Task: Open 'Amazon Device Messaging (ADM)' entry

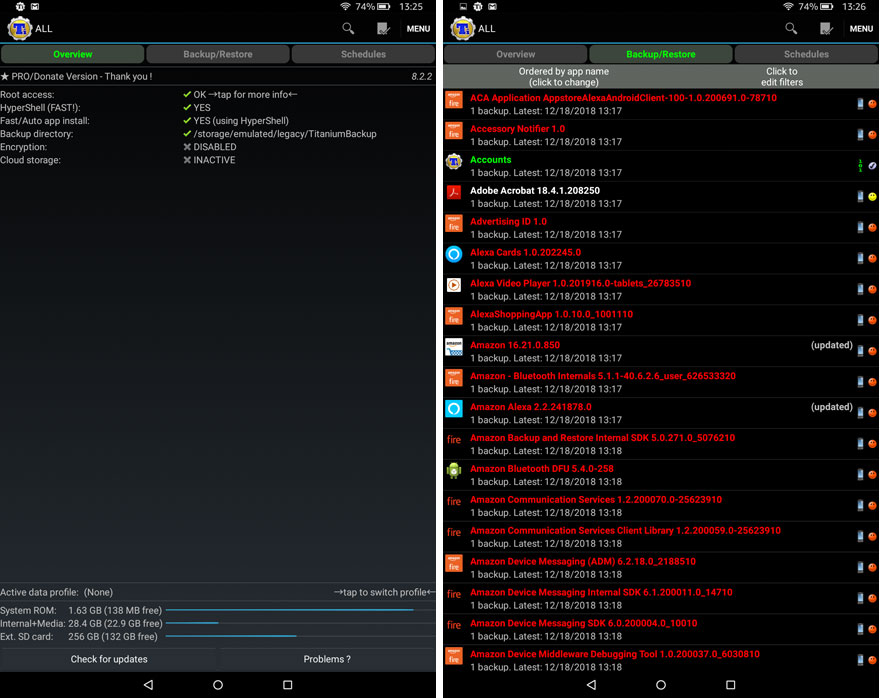Action: [661, 567]
